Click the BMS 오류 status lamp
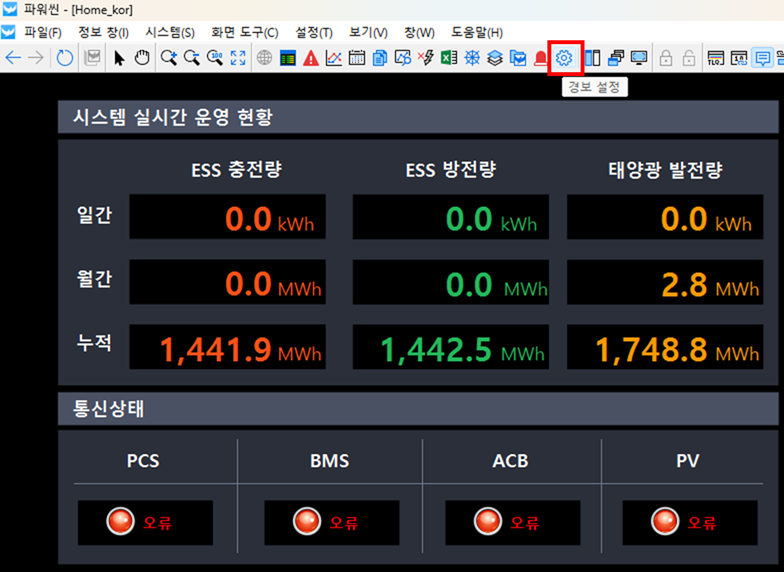The image size is (784, 572). pyautogui.click(x=307, y=522)
